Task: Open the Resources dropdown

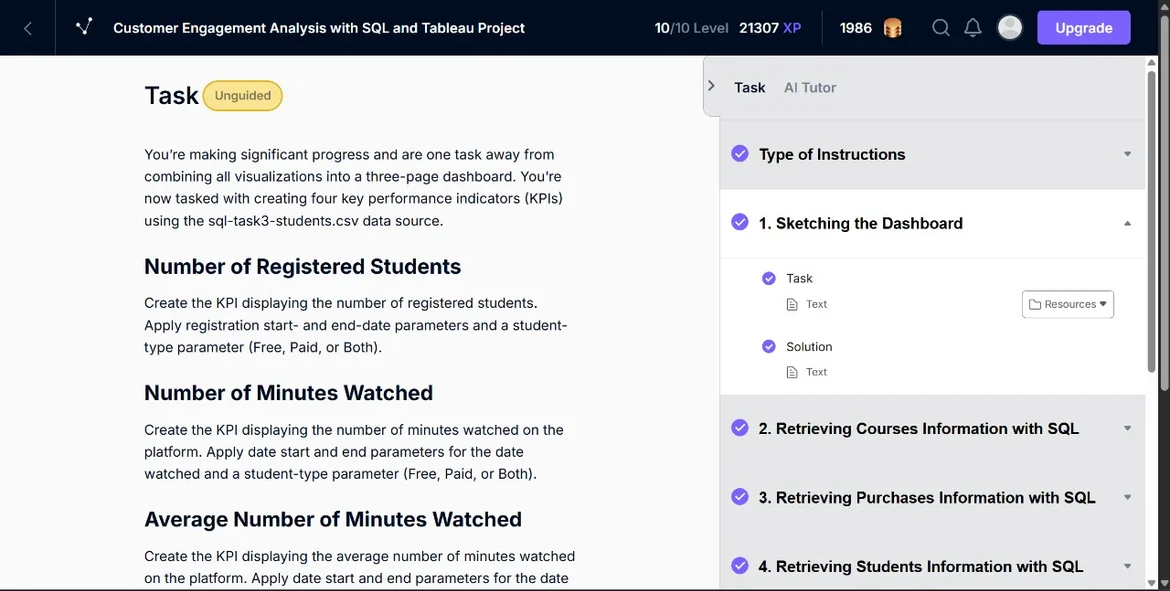Action: pos(1067,304)
